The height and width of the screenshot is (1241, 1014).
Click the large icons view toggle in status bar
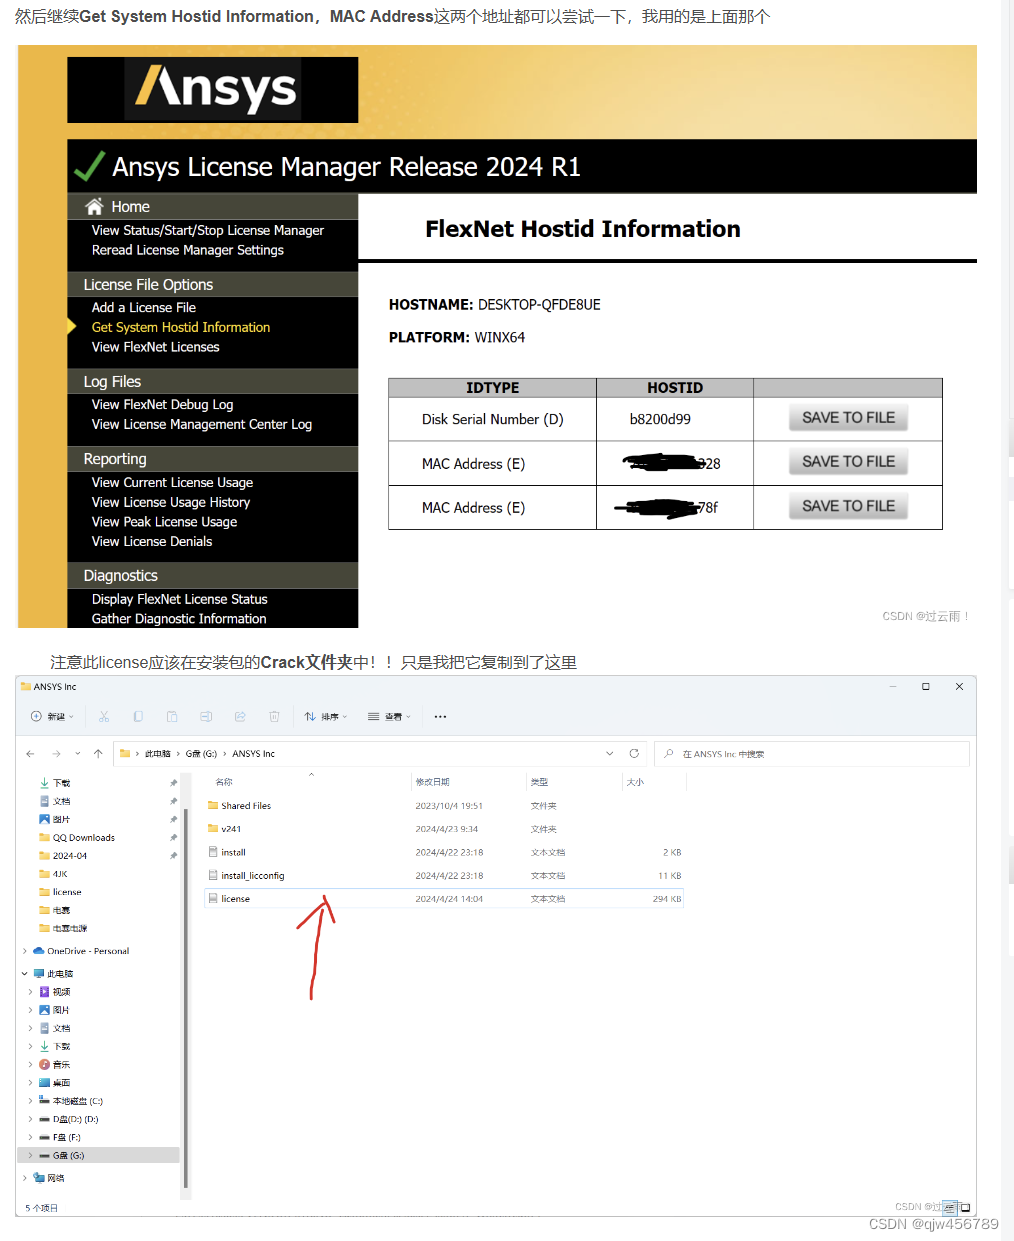[x=965, y=1208]
